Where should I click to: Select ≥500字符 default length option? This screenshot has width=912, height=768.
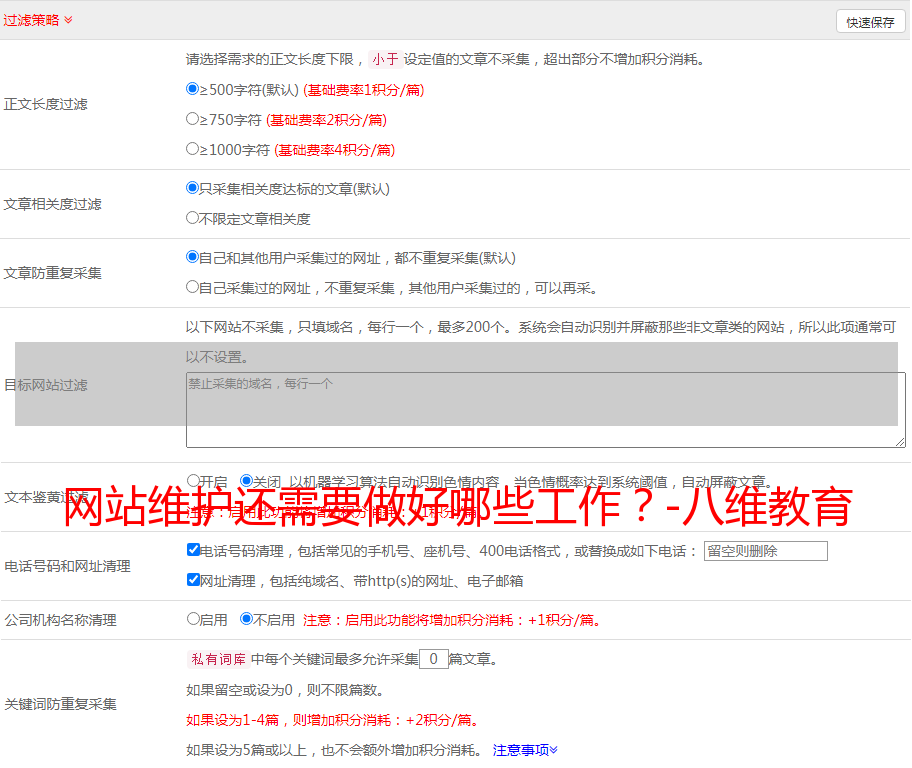point(193,89)
